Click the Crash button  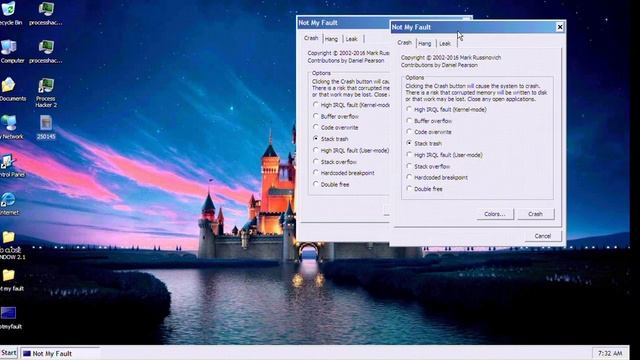pos(536,214)
